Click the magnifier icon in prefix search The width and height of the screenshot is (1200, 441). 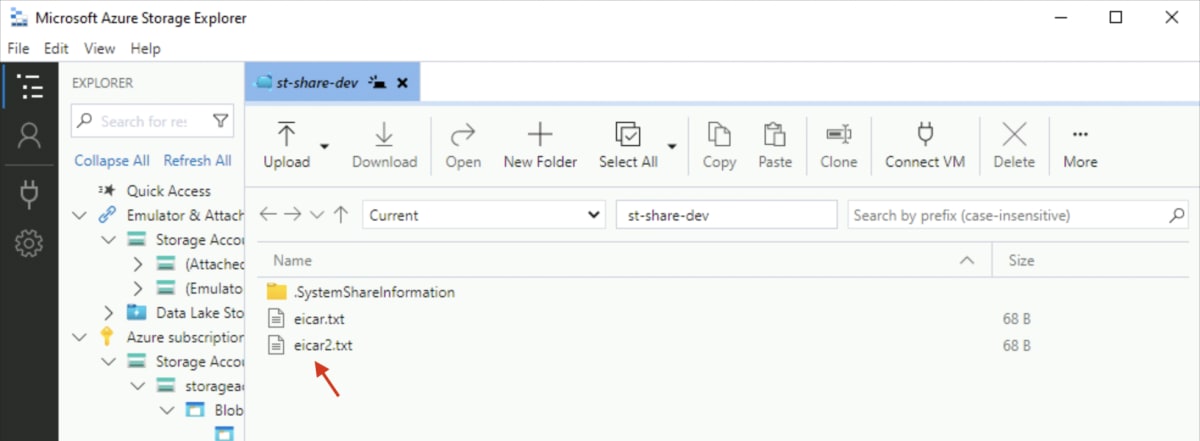(1177, 215)
